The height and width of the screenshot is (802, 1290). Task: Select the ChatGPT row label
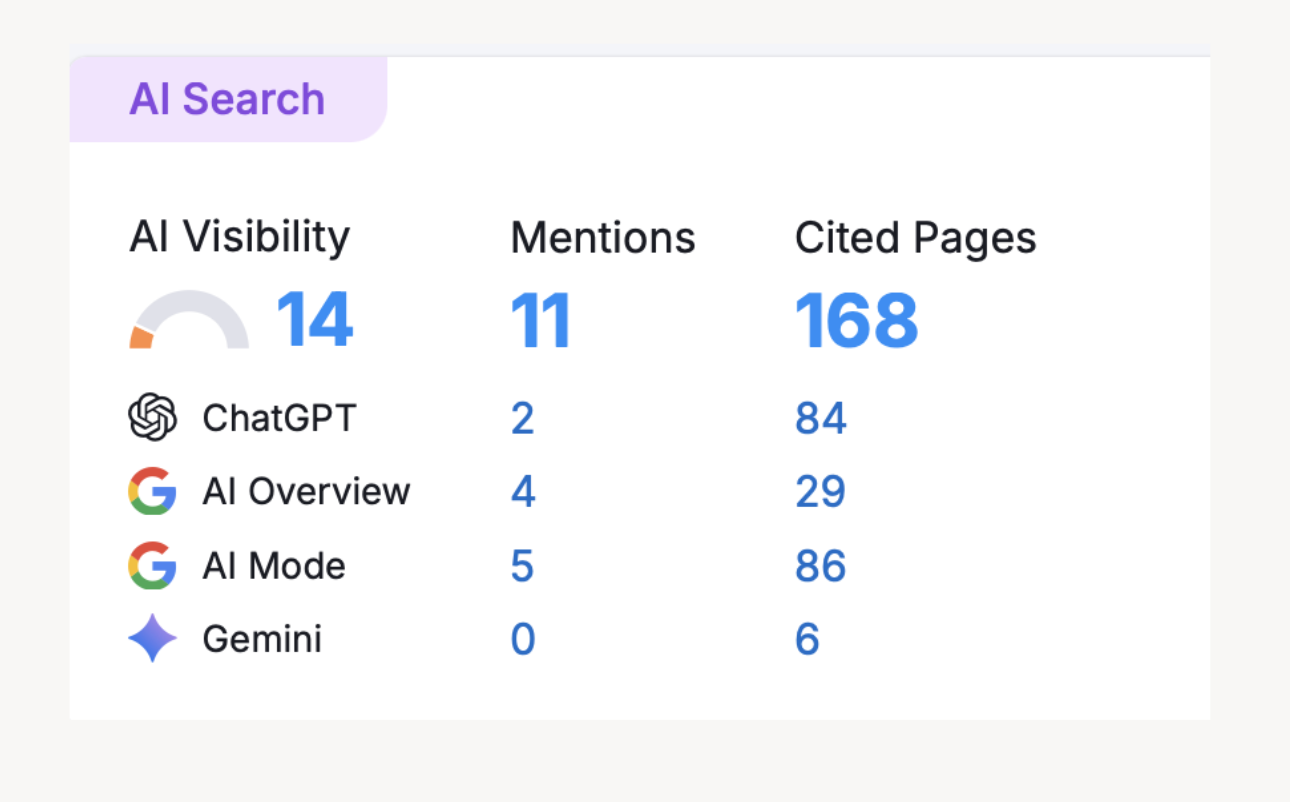click(x=279, y=418)
